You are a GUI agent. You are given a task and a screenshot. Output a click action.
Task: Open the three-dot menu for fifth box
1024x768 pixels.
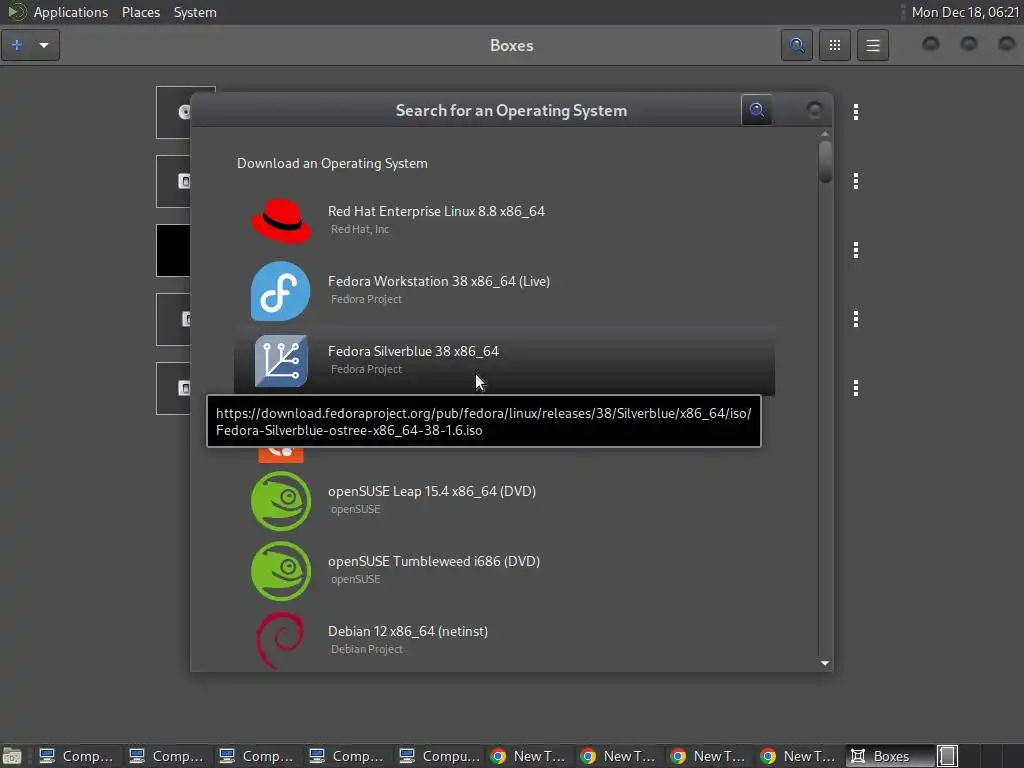coord(856,389)
